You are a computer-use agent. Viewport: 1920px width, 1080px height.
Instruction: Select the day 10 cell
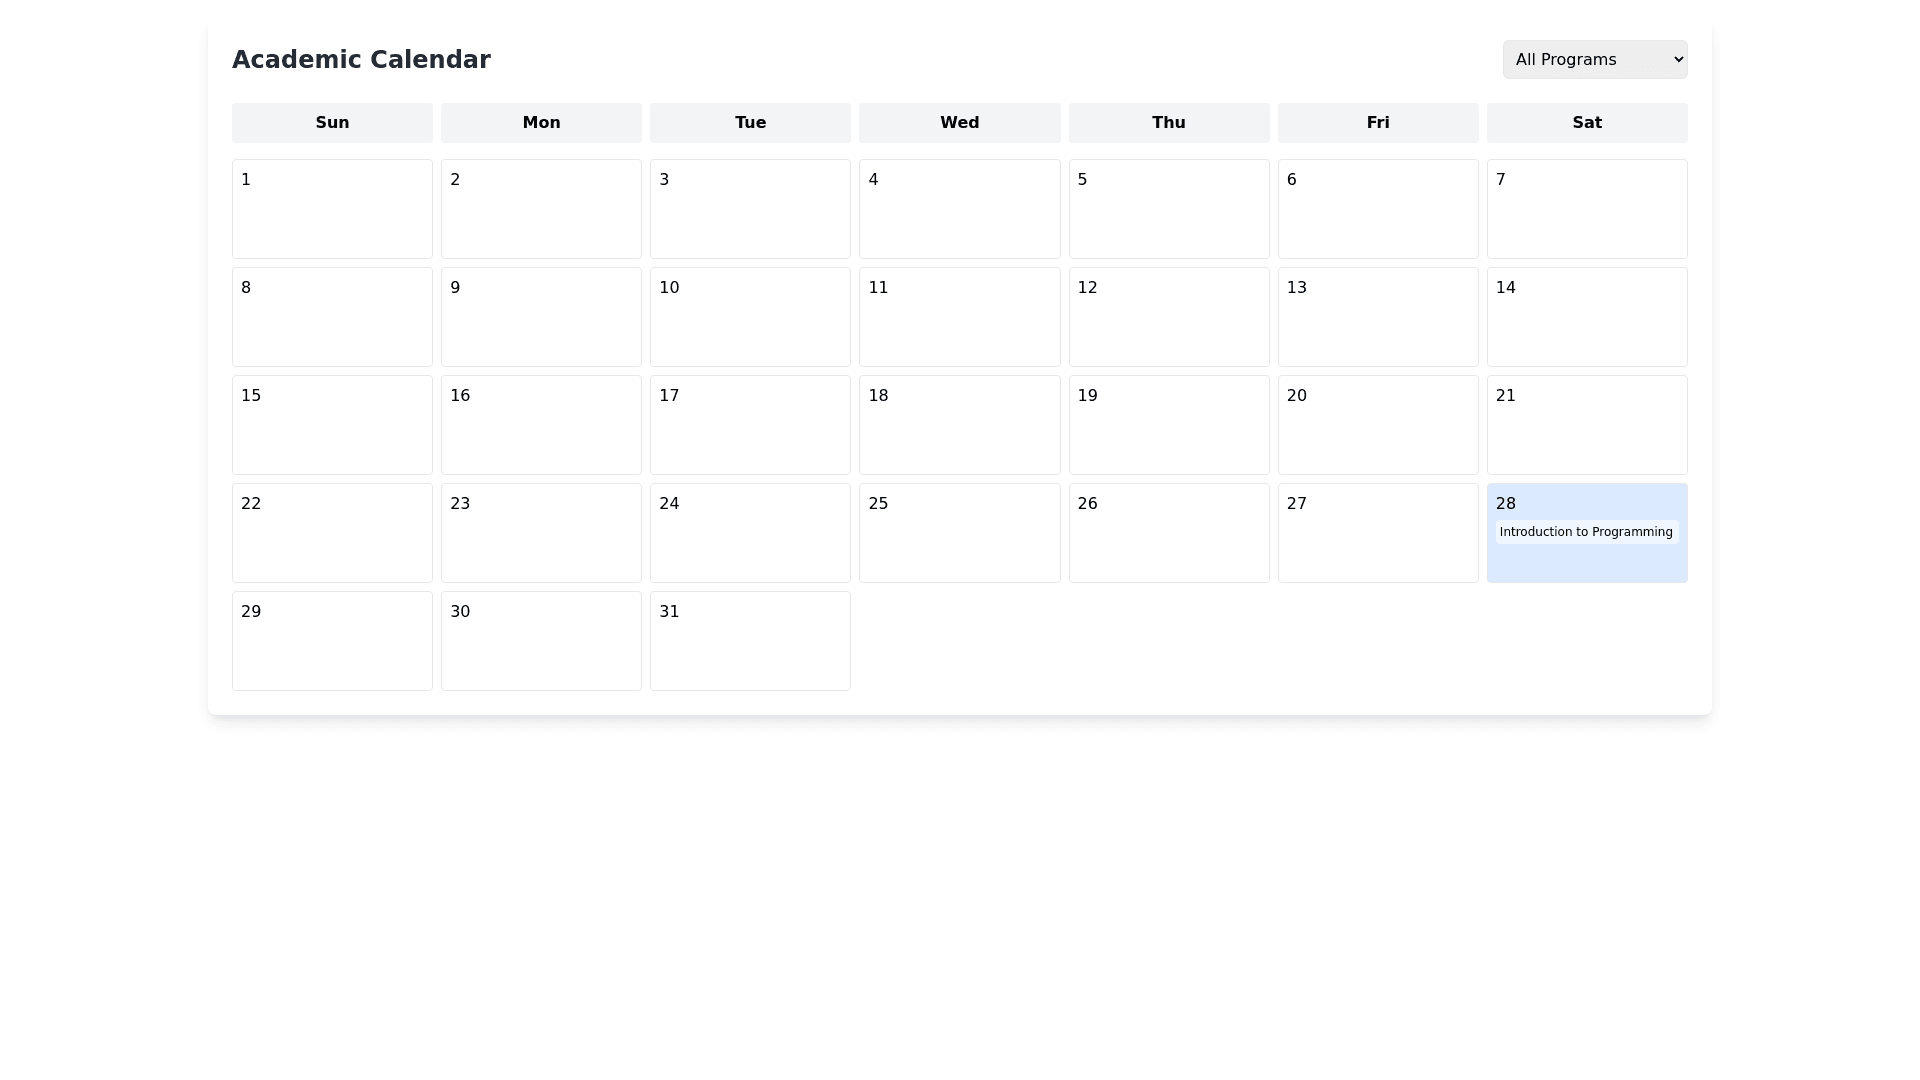(x=750, y=317)
